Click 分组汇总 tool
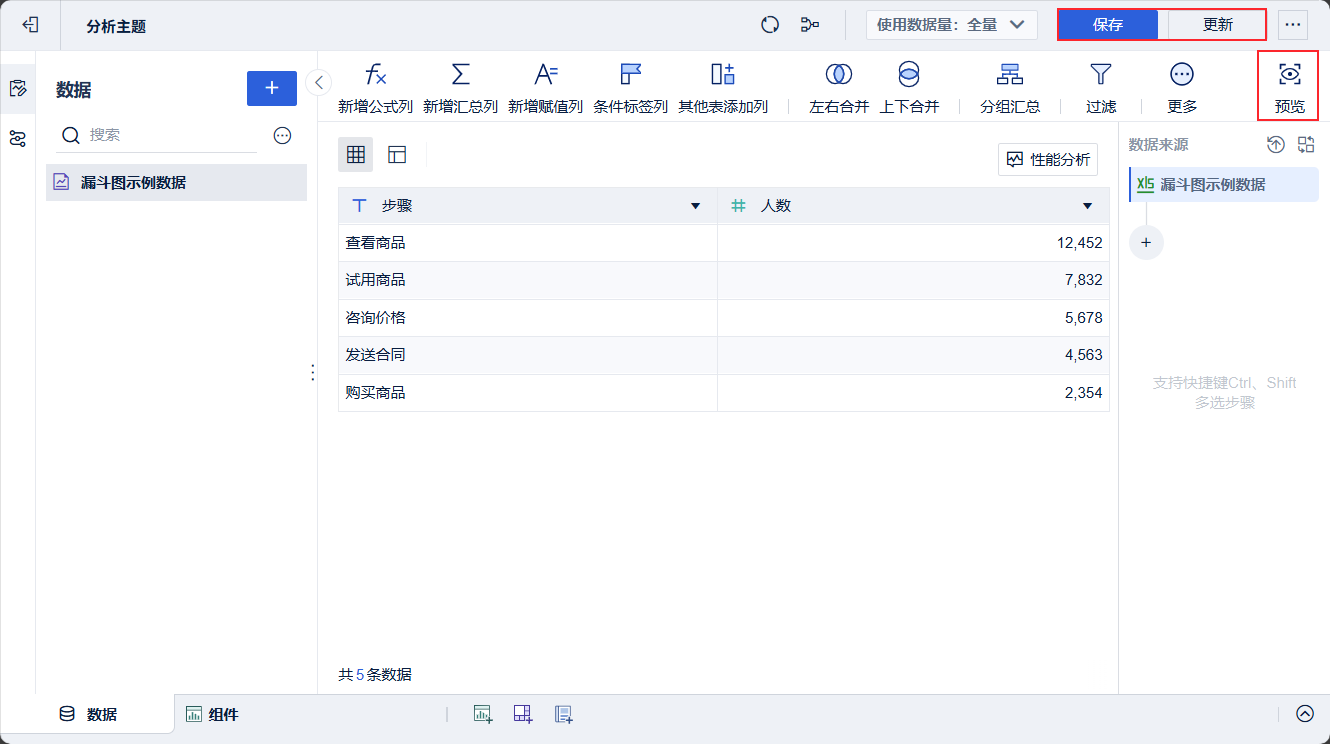The width and height of the screenshot is (1330, 744). click(1010, 88)
